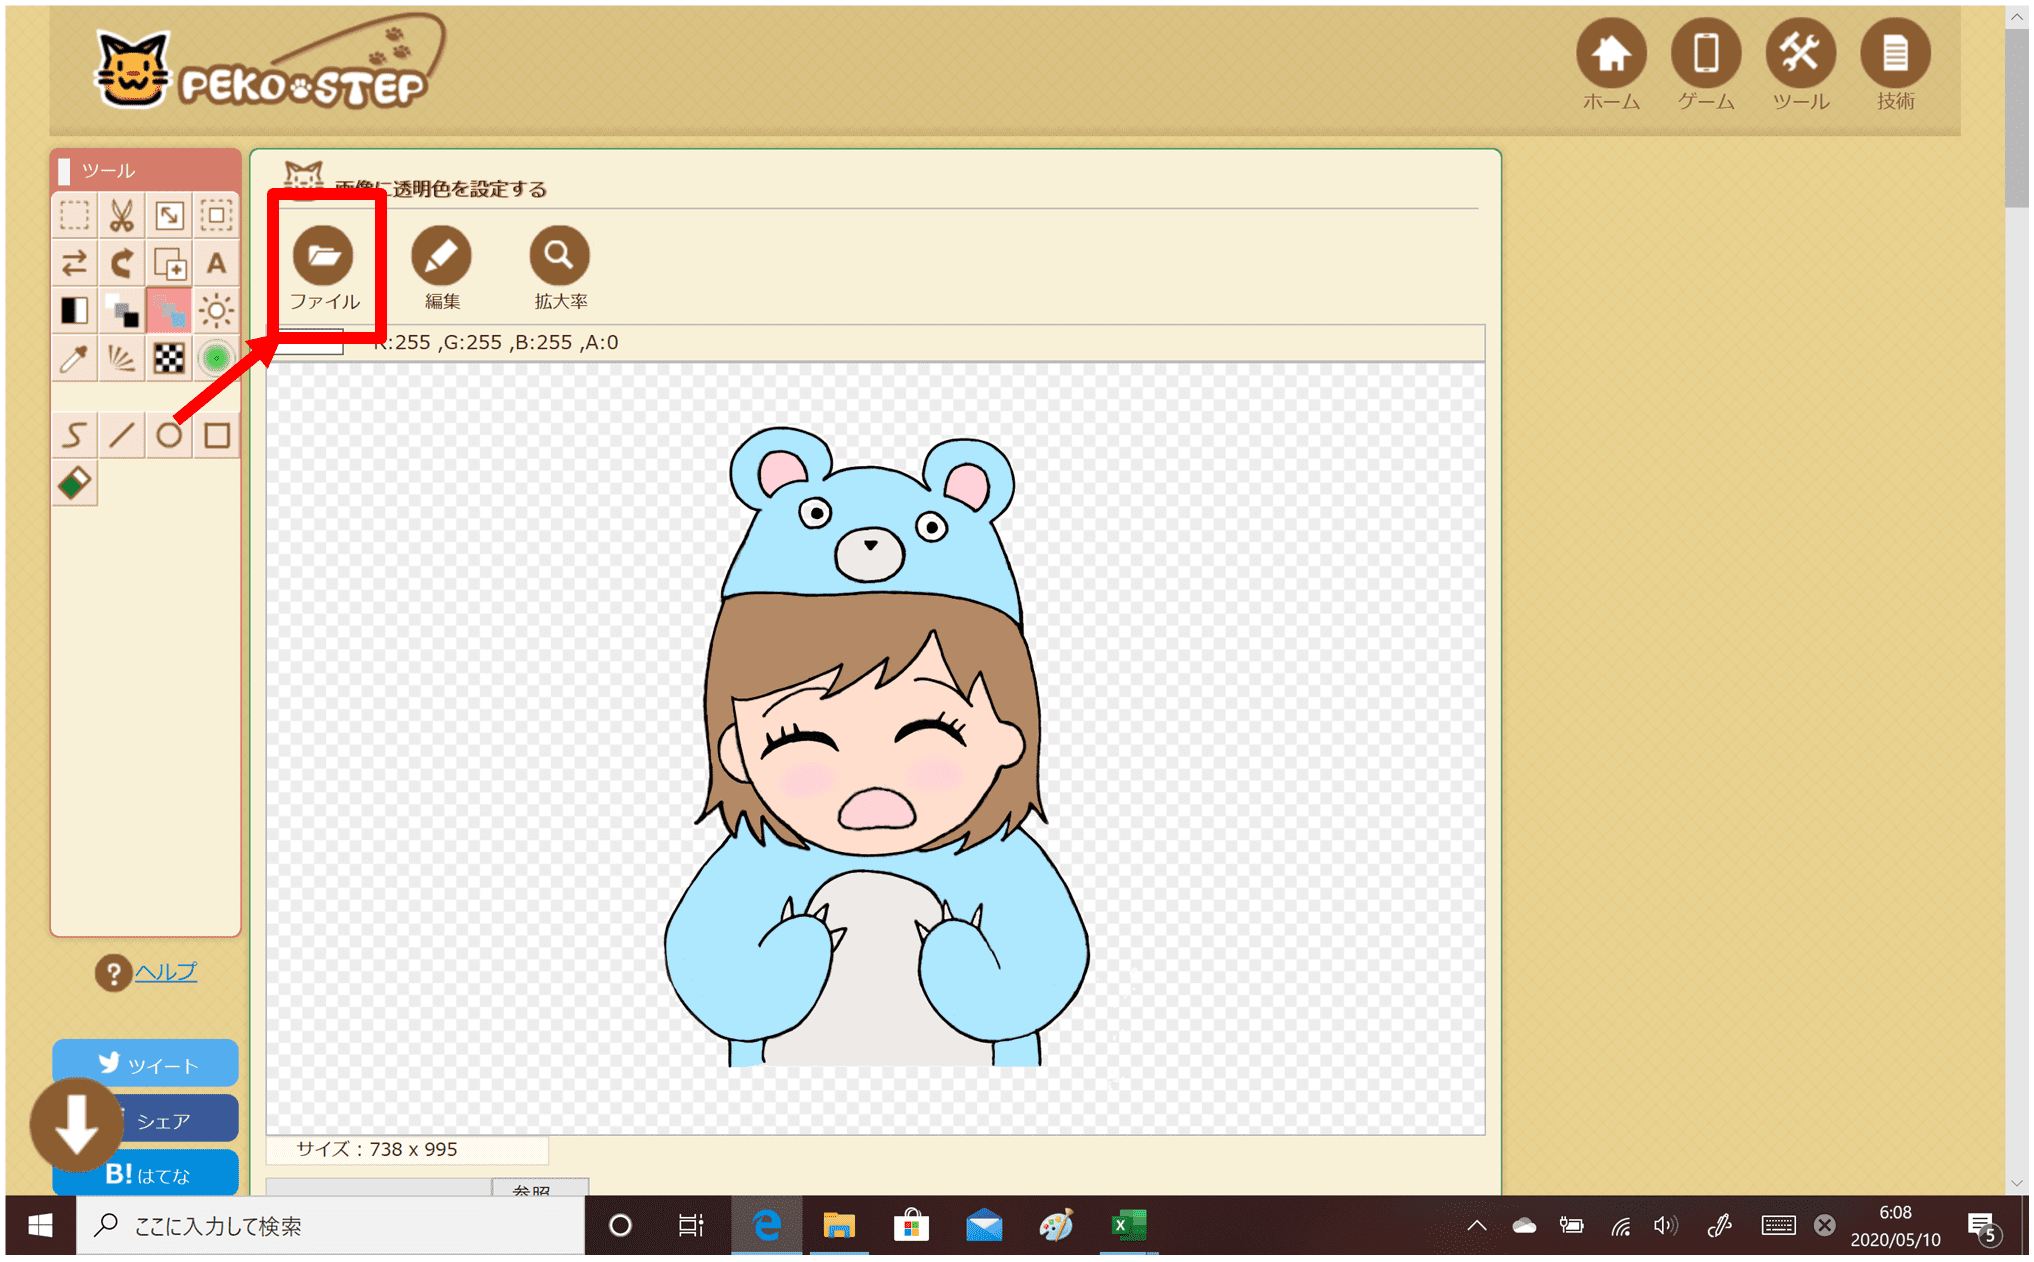Image resolution: width=2034 pixels, height=1262 pixels.
Task: Select the black-and-white monochrome tool
Action: click(74, 311)
